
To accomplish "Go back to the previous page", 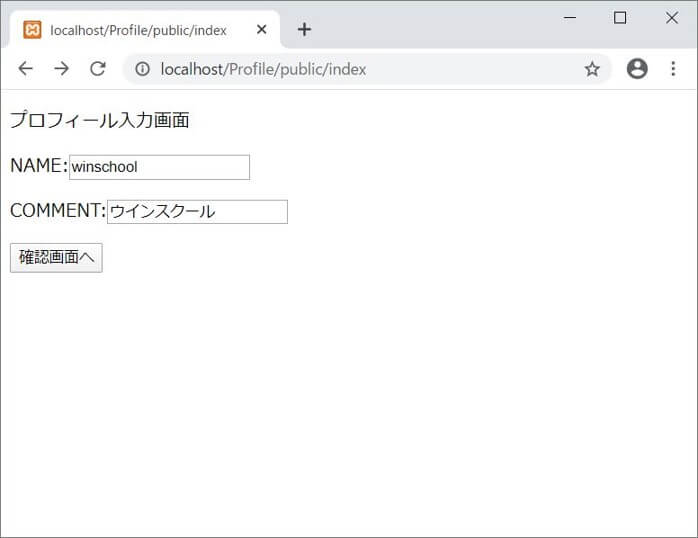I will [x=26, y=69].
